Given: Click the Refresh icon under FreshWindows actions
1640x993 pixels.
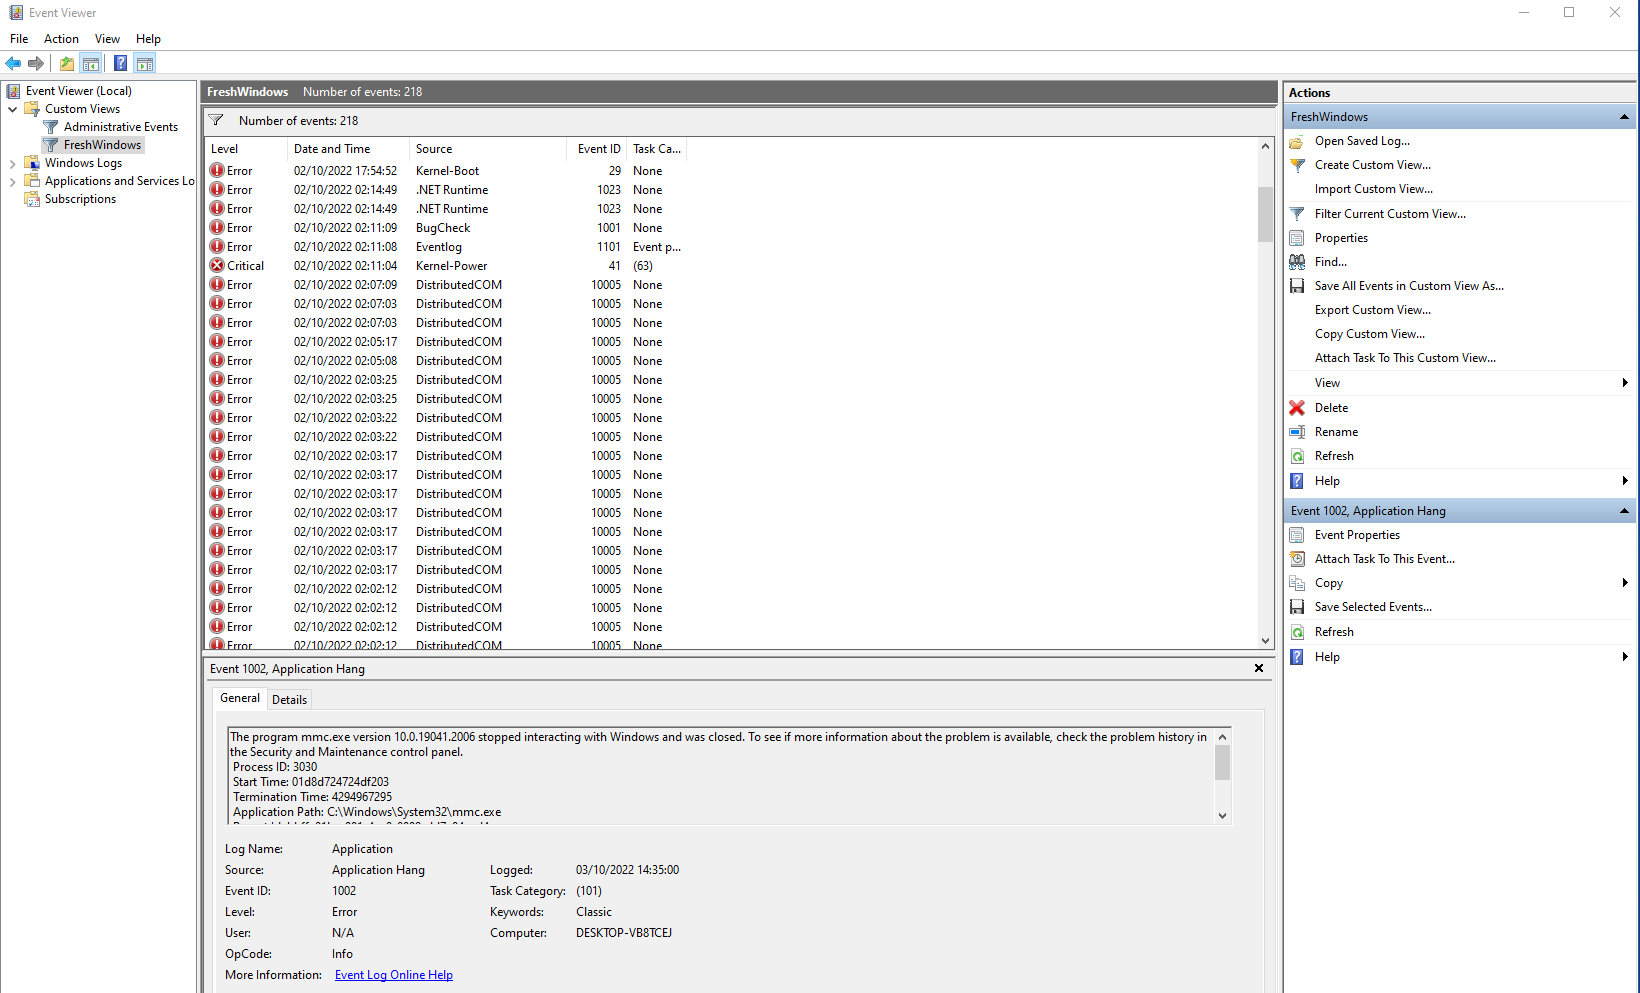Looking at the screenshot, I should pos(1297,456).
